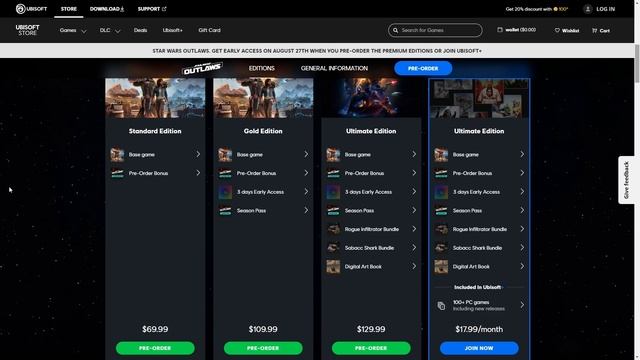Click the Get 20% discount link
640x360 pixels.
click(x=537, y=9)
